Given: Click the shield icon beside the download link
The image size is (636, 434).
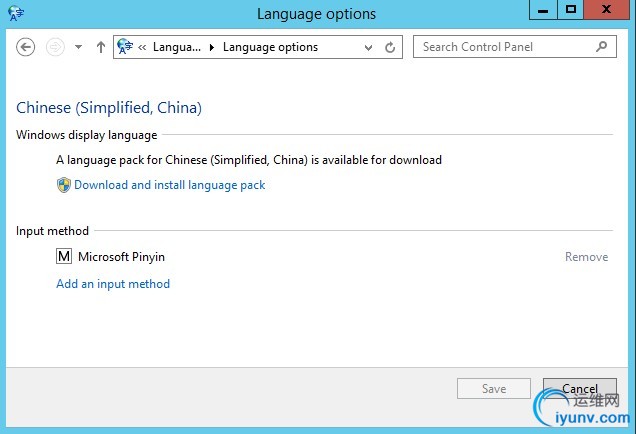Looking at the screenshot, I should click(x=64, y=185).
